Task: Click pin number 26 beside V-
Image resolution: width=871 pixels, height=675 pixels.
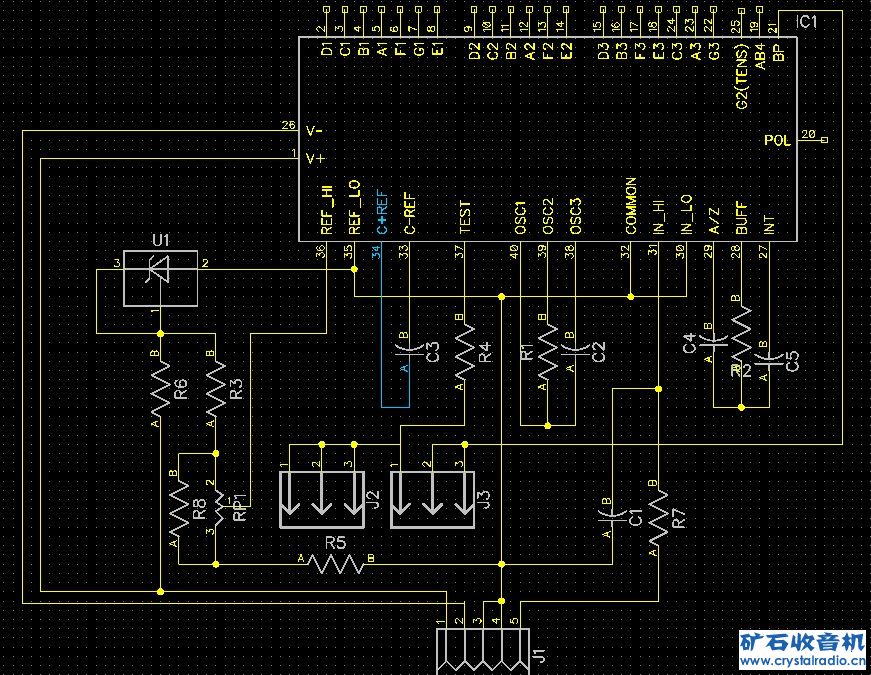Action: coord(288,125)
